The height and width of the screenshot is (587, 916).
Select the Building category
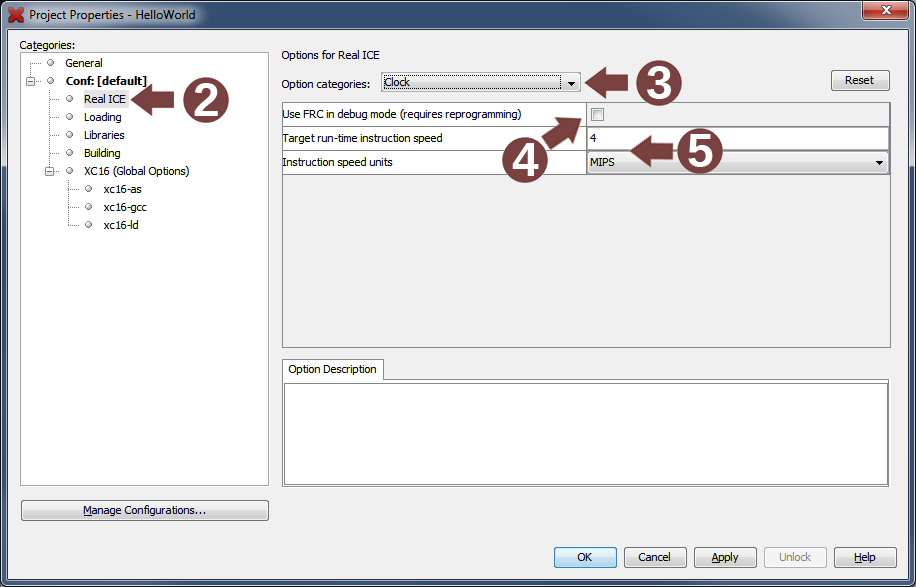(102, 153)
